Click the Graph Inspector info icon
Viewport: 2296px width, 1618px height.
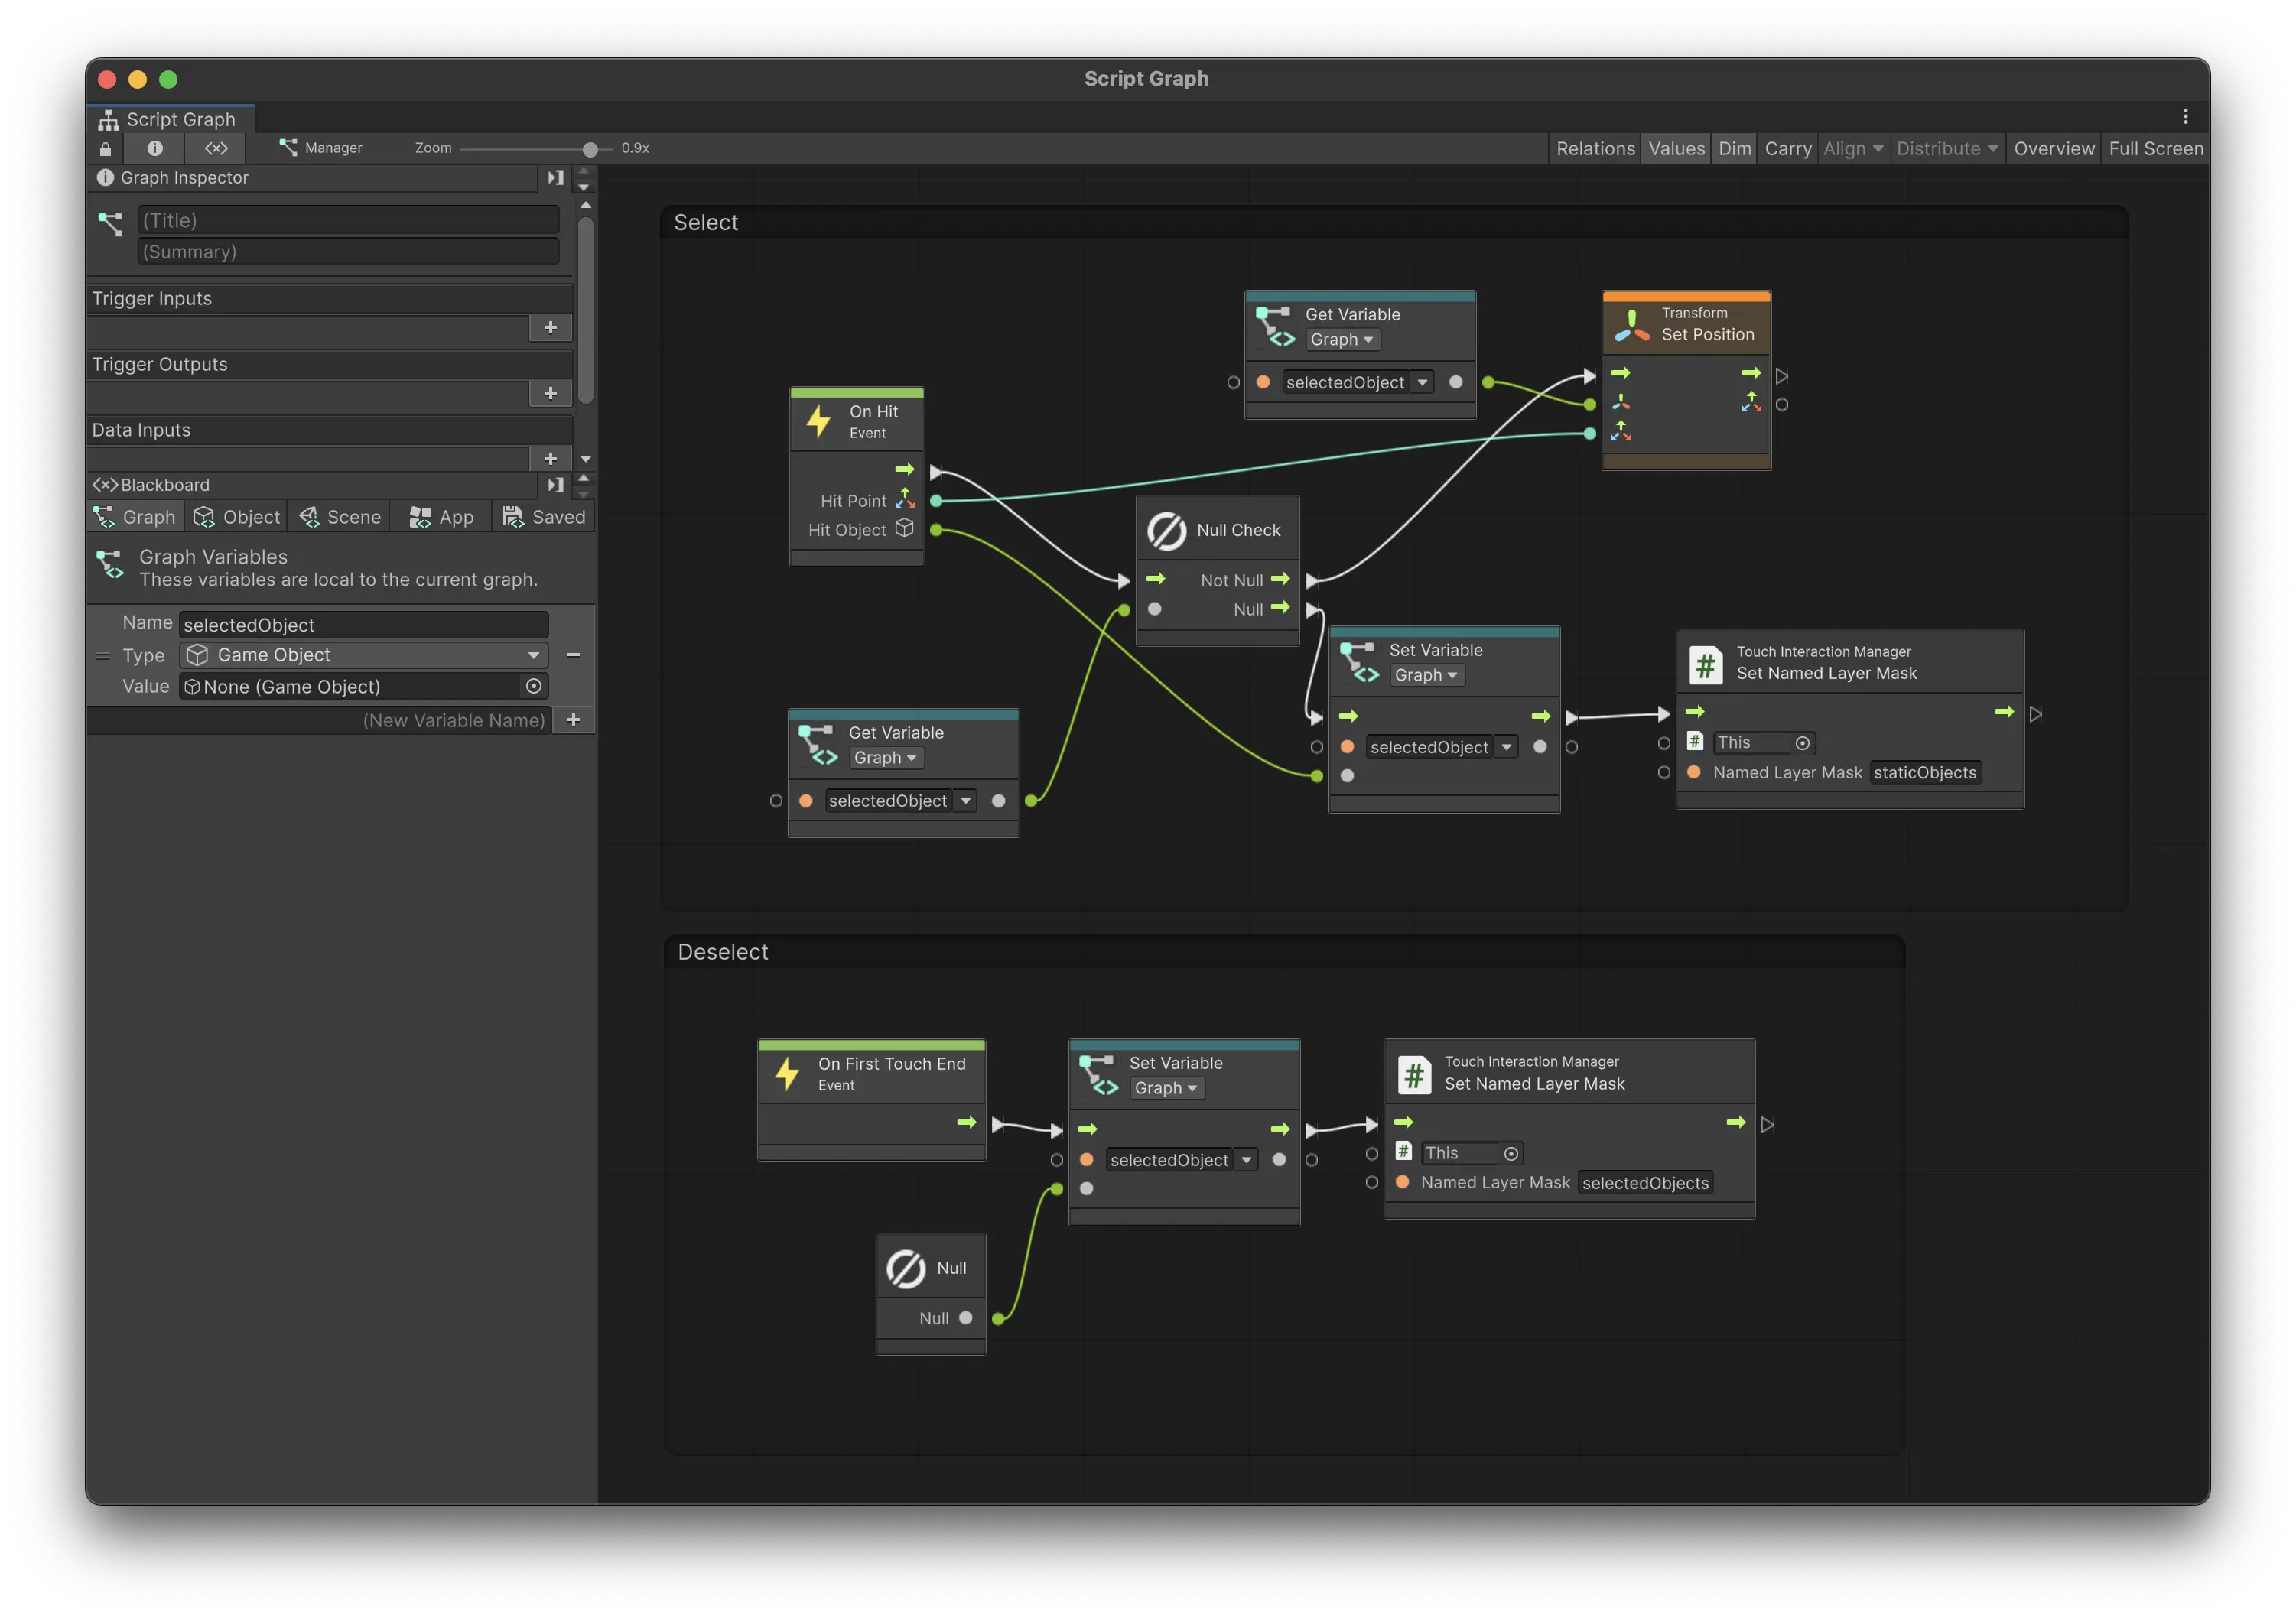(x=105, y=177)
